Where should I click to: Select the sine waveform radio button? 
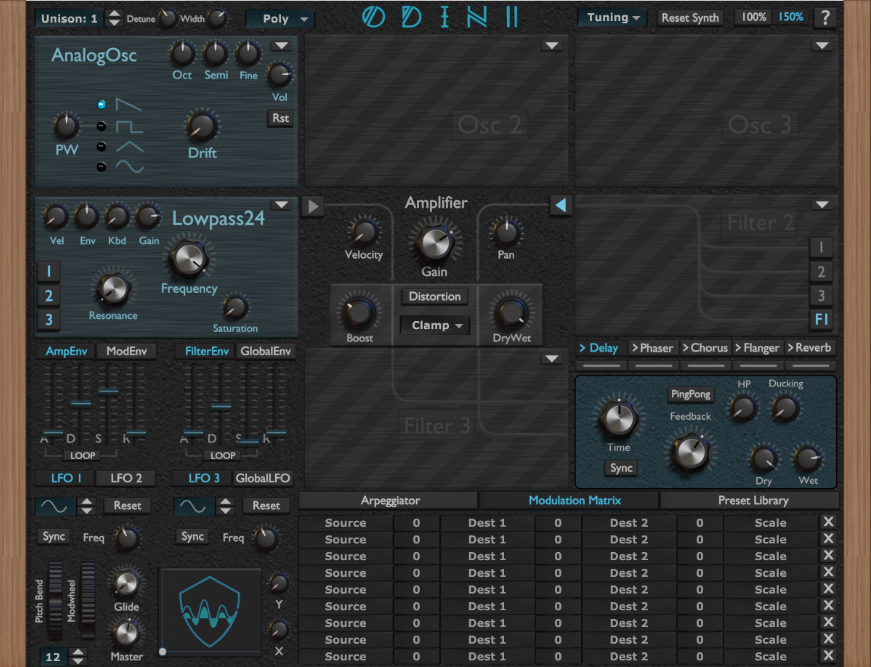[101, 167]
